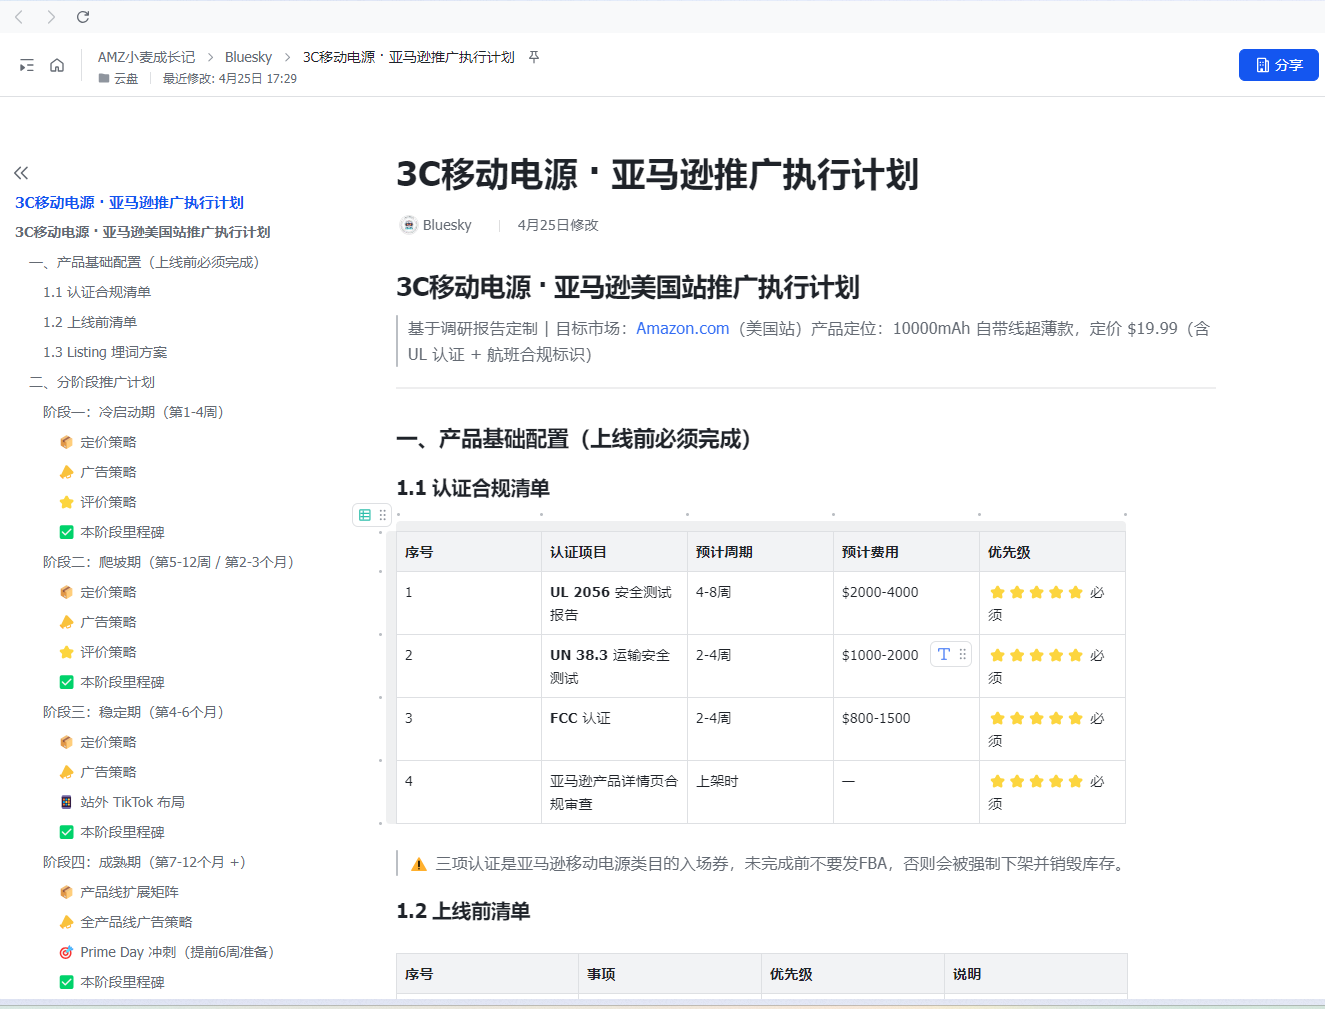This screenshot has width=1325, height=1009.
Task: Open the Amazon.com hyperlink
Action: 682,329
